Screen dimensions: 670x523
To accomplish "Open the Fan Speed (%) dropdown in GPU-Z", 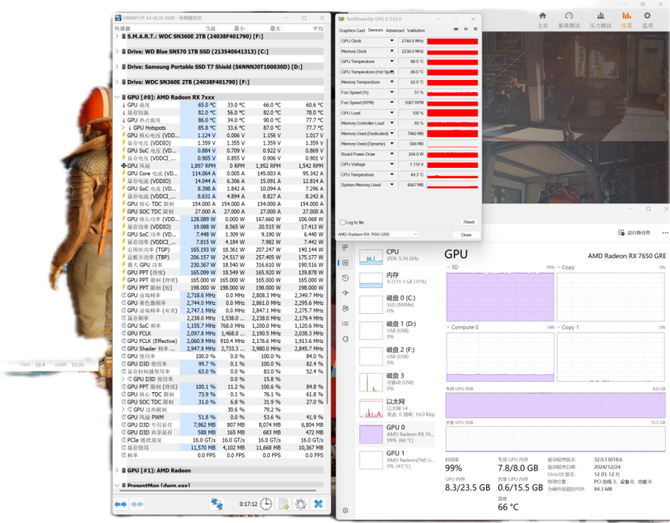I will tap(392, 92).
